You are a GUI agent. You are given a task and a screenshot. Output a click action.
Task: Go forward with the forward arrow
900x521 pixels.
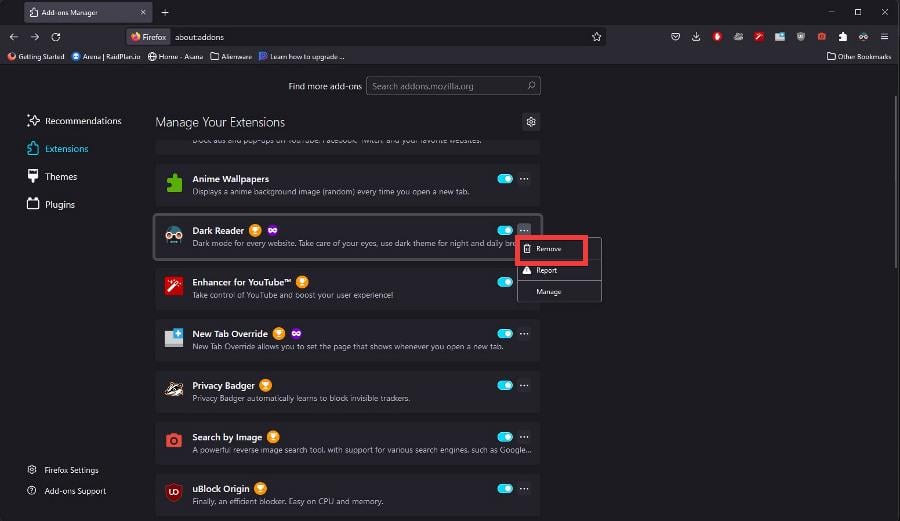click(x=35, y=37)
